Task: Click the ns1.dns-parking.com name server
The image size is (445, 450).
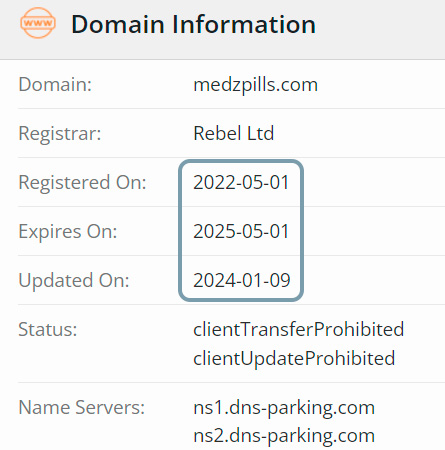Action: coord(284,408)
